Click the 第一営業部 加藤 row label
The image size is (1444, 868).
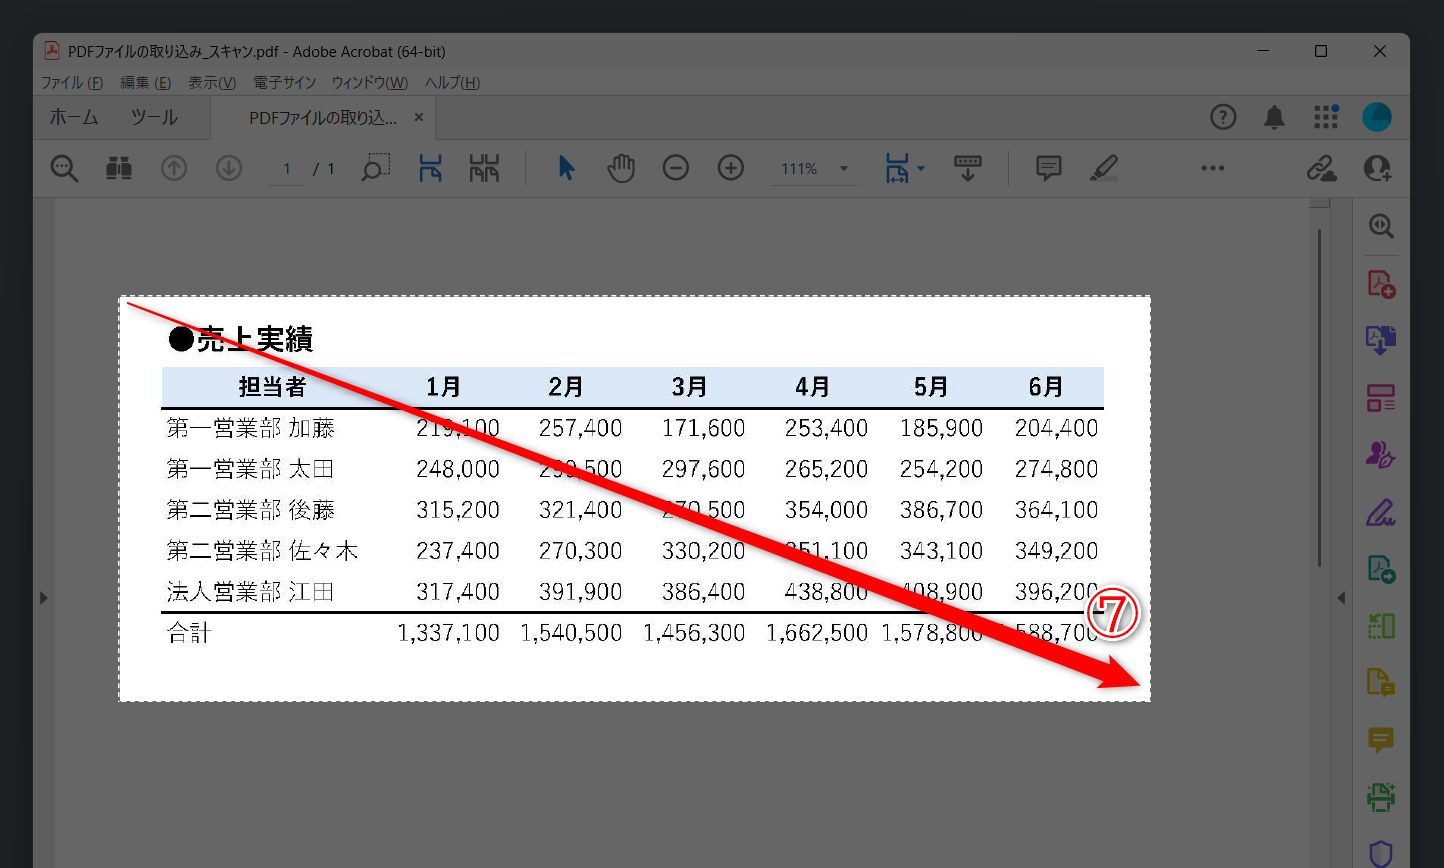(251, 428)
